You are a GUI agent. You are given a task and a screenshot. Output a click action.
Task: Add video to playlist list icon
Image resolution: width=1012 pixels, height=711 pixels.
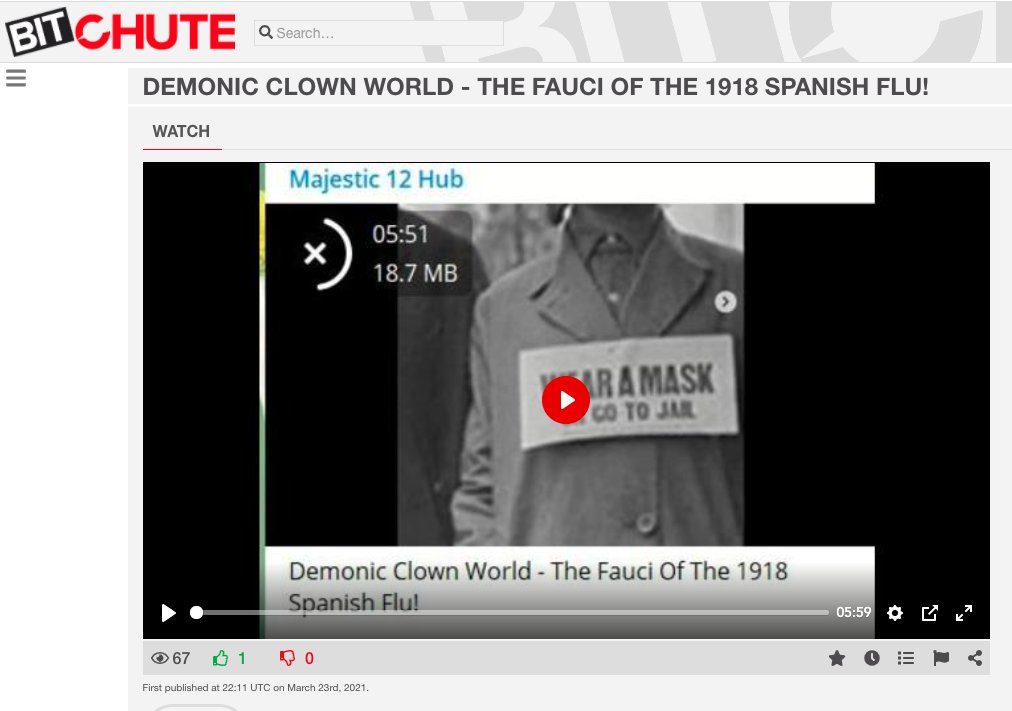906,658
